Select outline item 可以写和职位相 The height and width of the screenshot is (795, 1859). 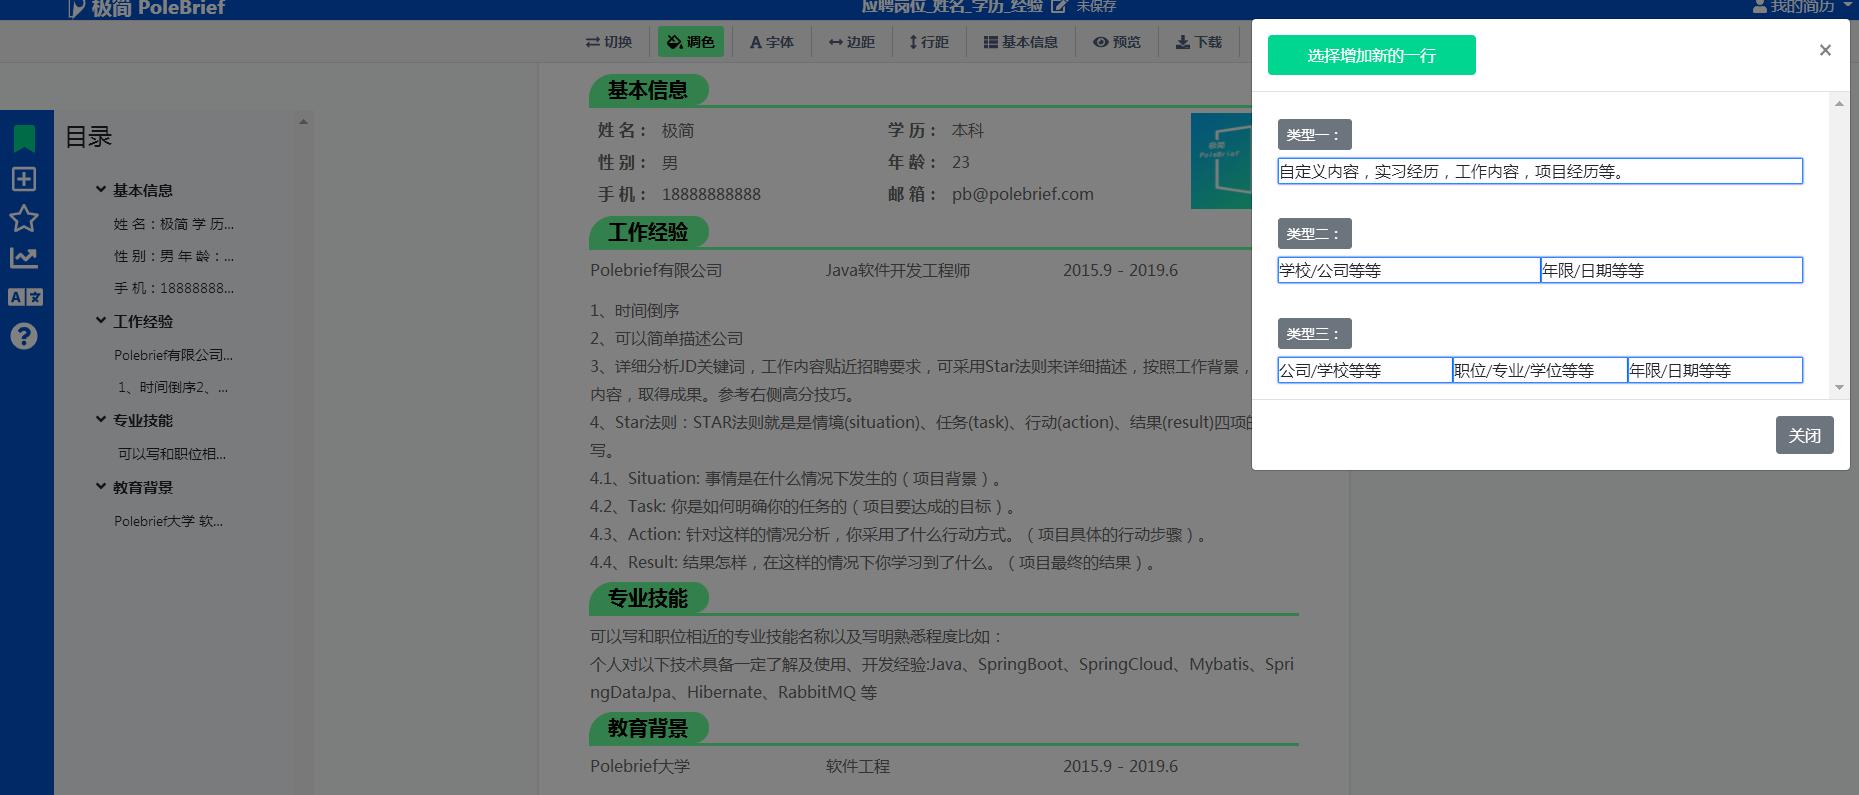[172, 454]
